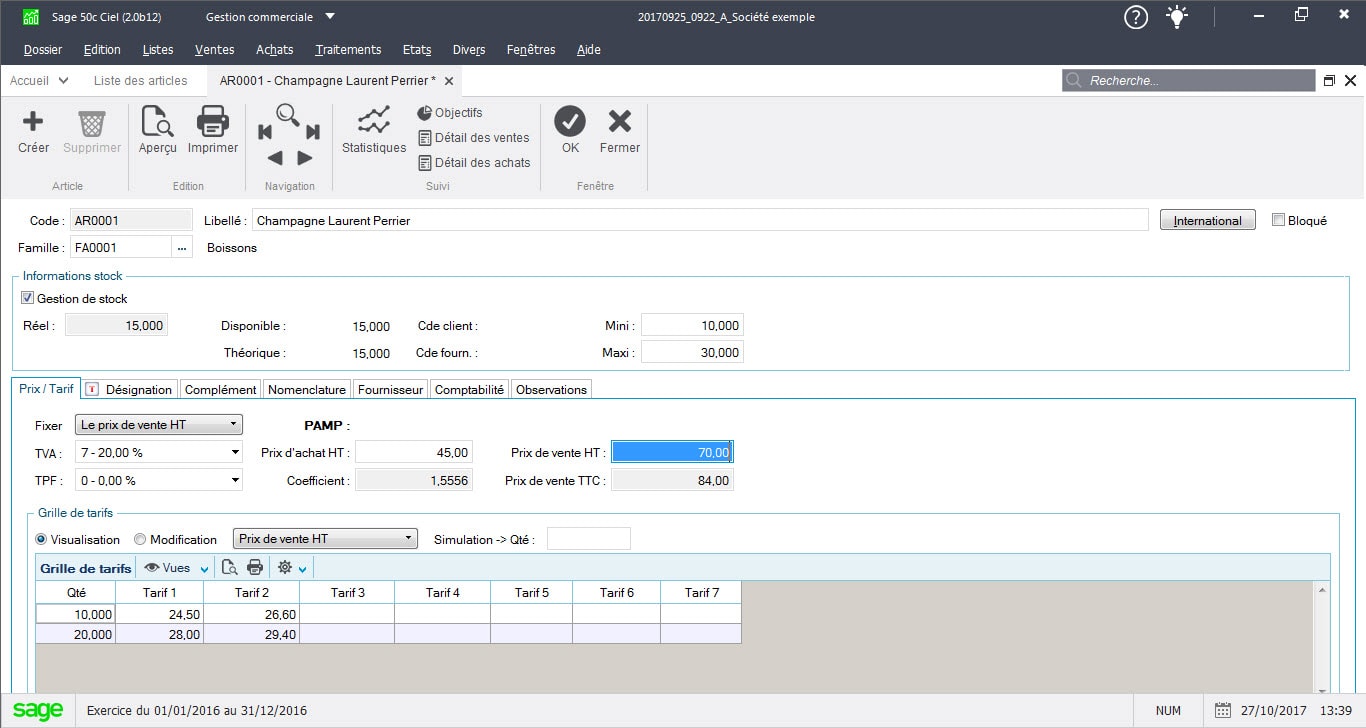Switch to the Fournisseur tab
Image resolution: width=1366 pixels, height=728 pixels.
coord(389,389)
